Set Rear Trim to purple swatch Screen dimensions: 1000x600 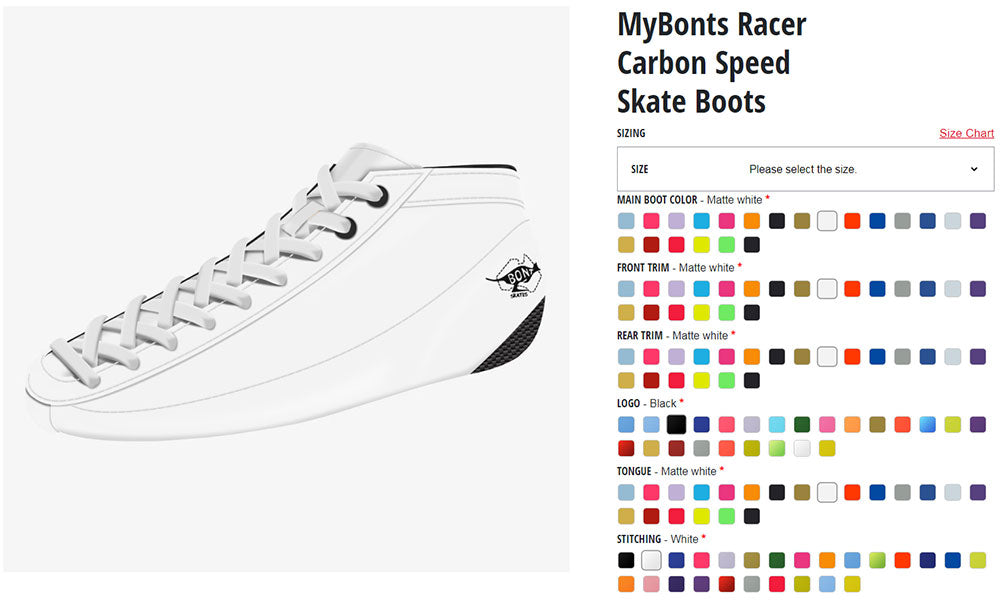[x=977, y=357]
